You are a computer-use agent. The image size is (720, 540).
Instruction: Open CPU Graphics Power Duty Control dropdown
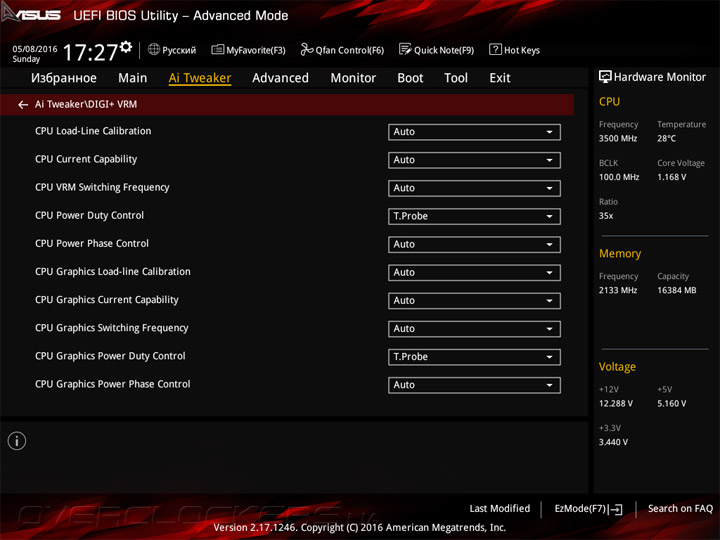click(x=474, y=357)
